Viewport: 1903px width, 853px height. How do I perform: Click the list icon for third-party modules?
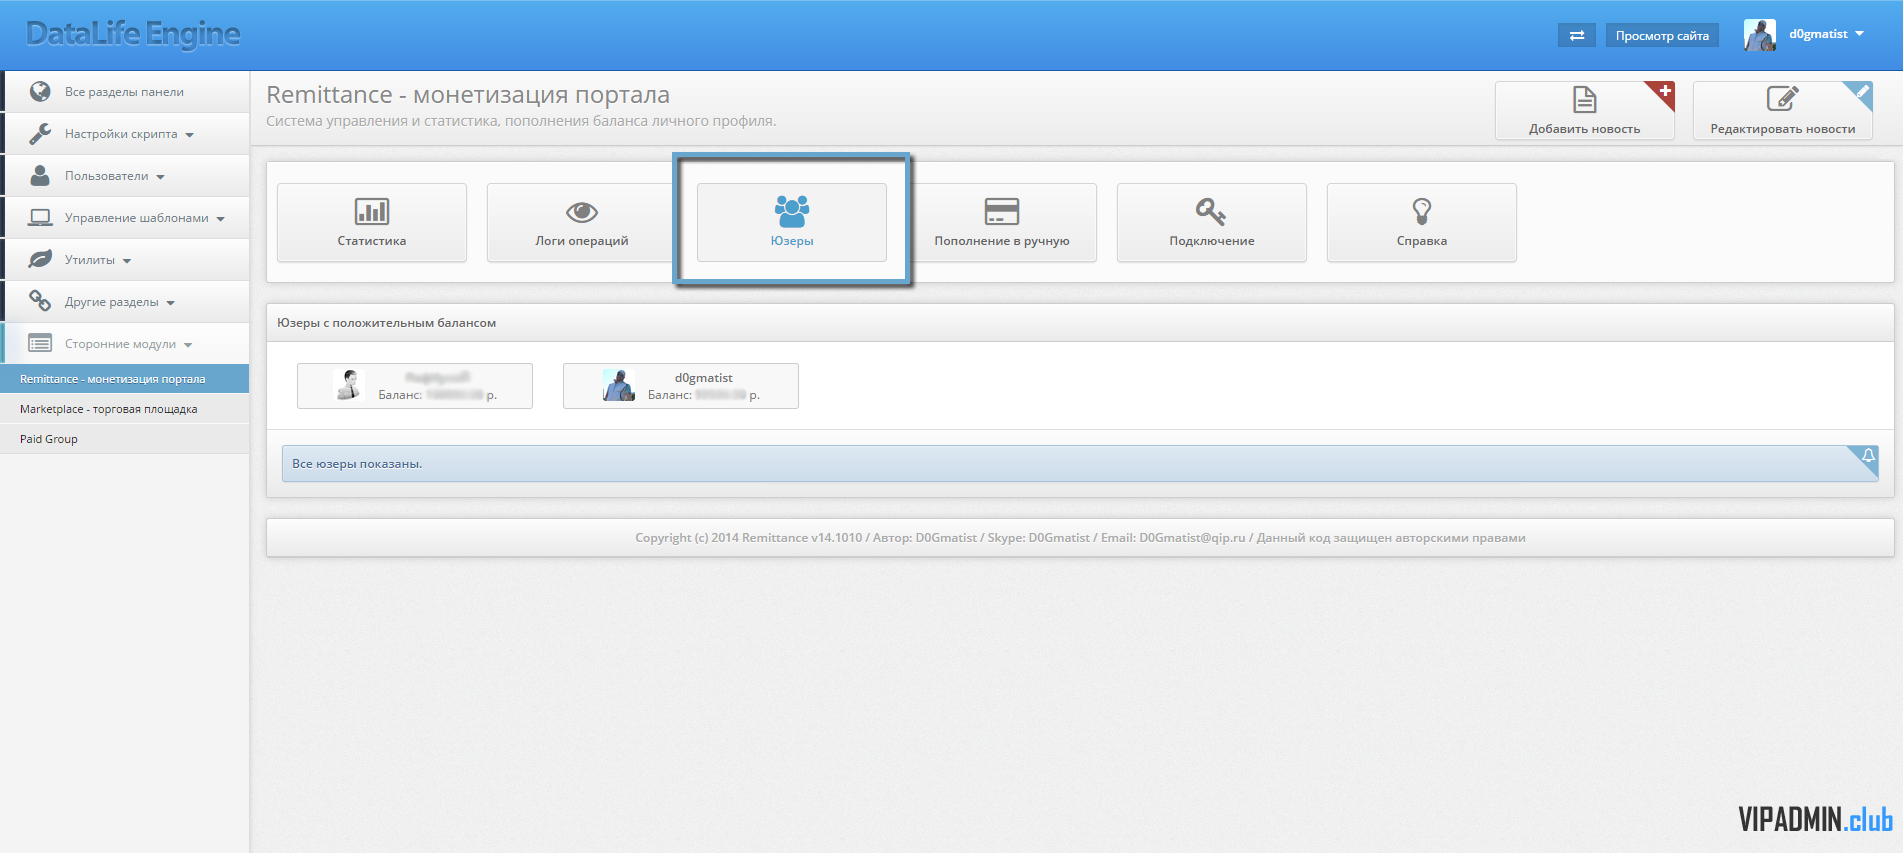pyautogui.click(x=40, y=343)
